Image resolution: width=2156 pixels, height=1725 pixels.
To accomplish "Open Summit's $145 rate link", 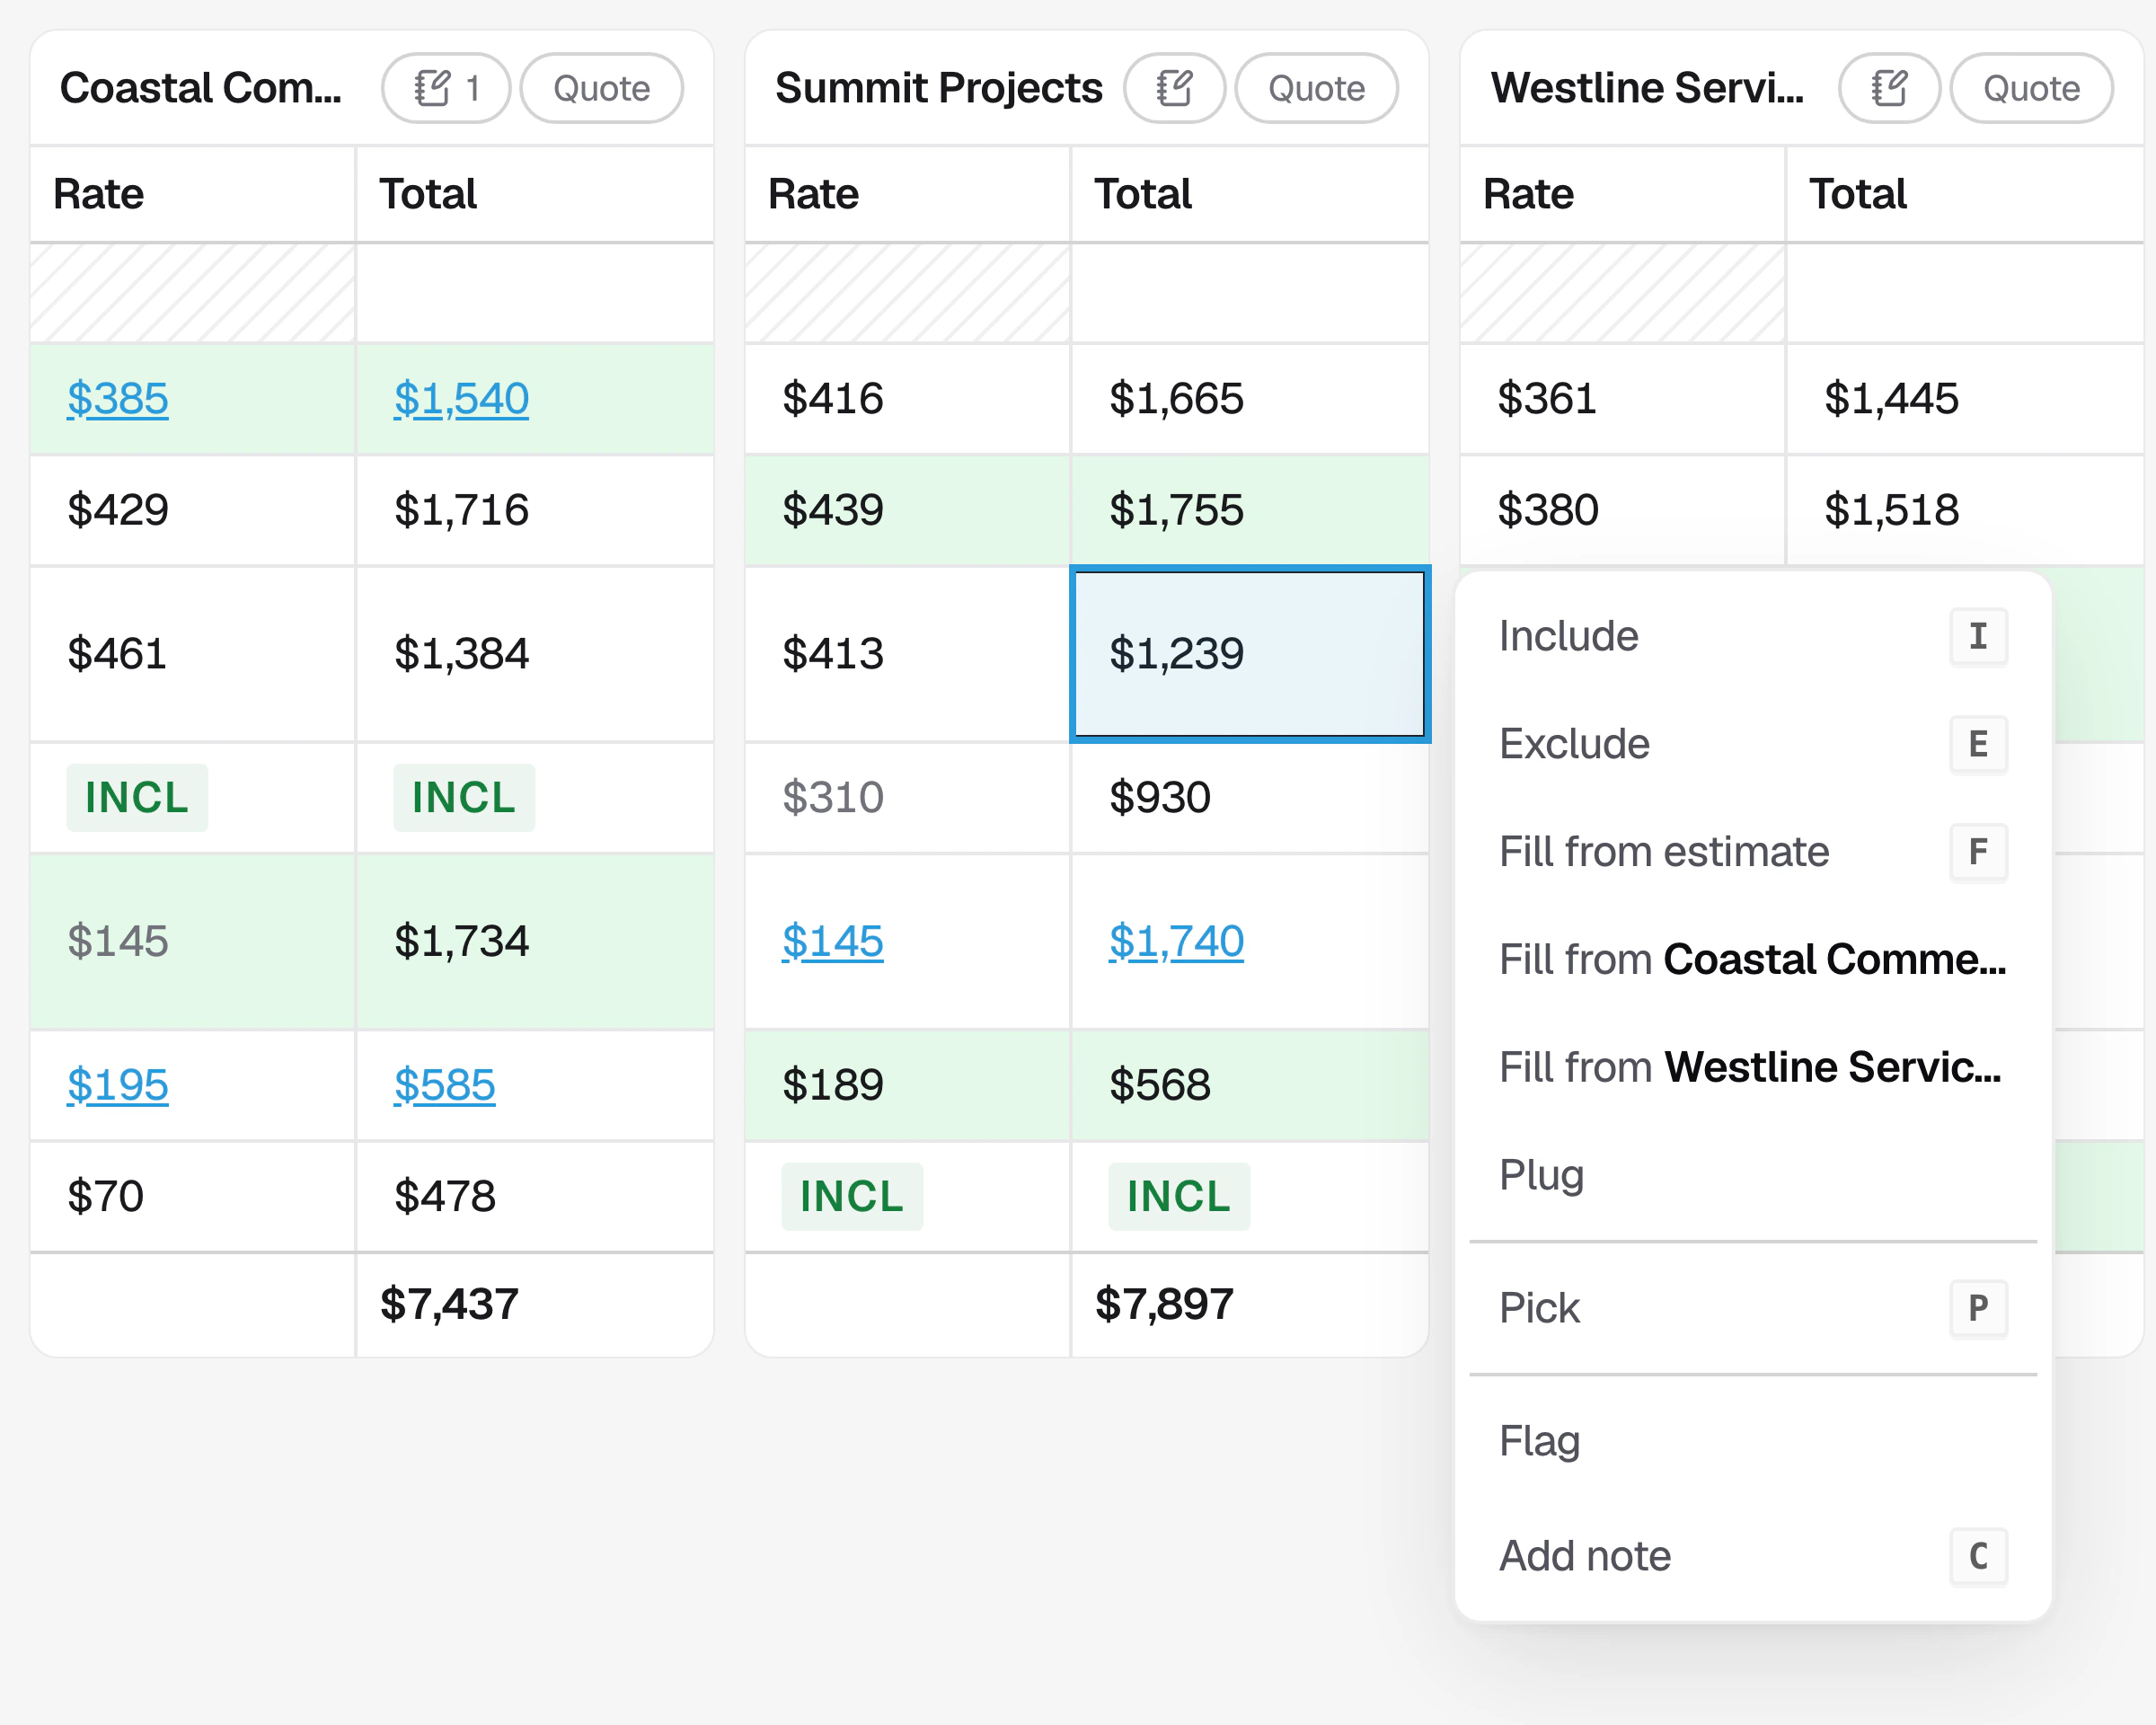I will [x=833, y=942].
